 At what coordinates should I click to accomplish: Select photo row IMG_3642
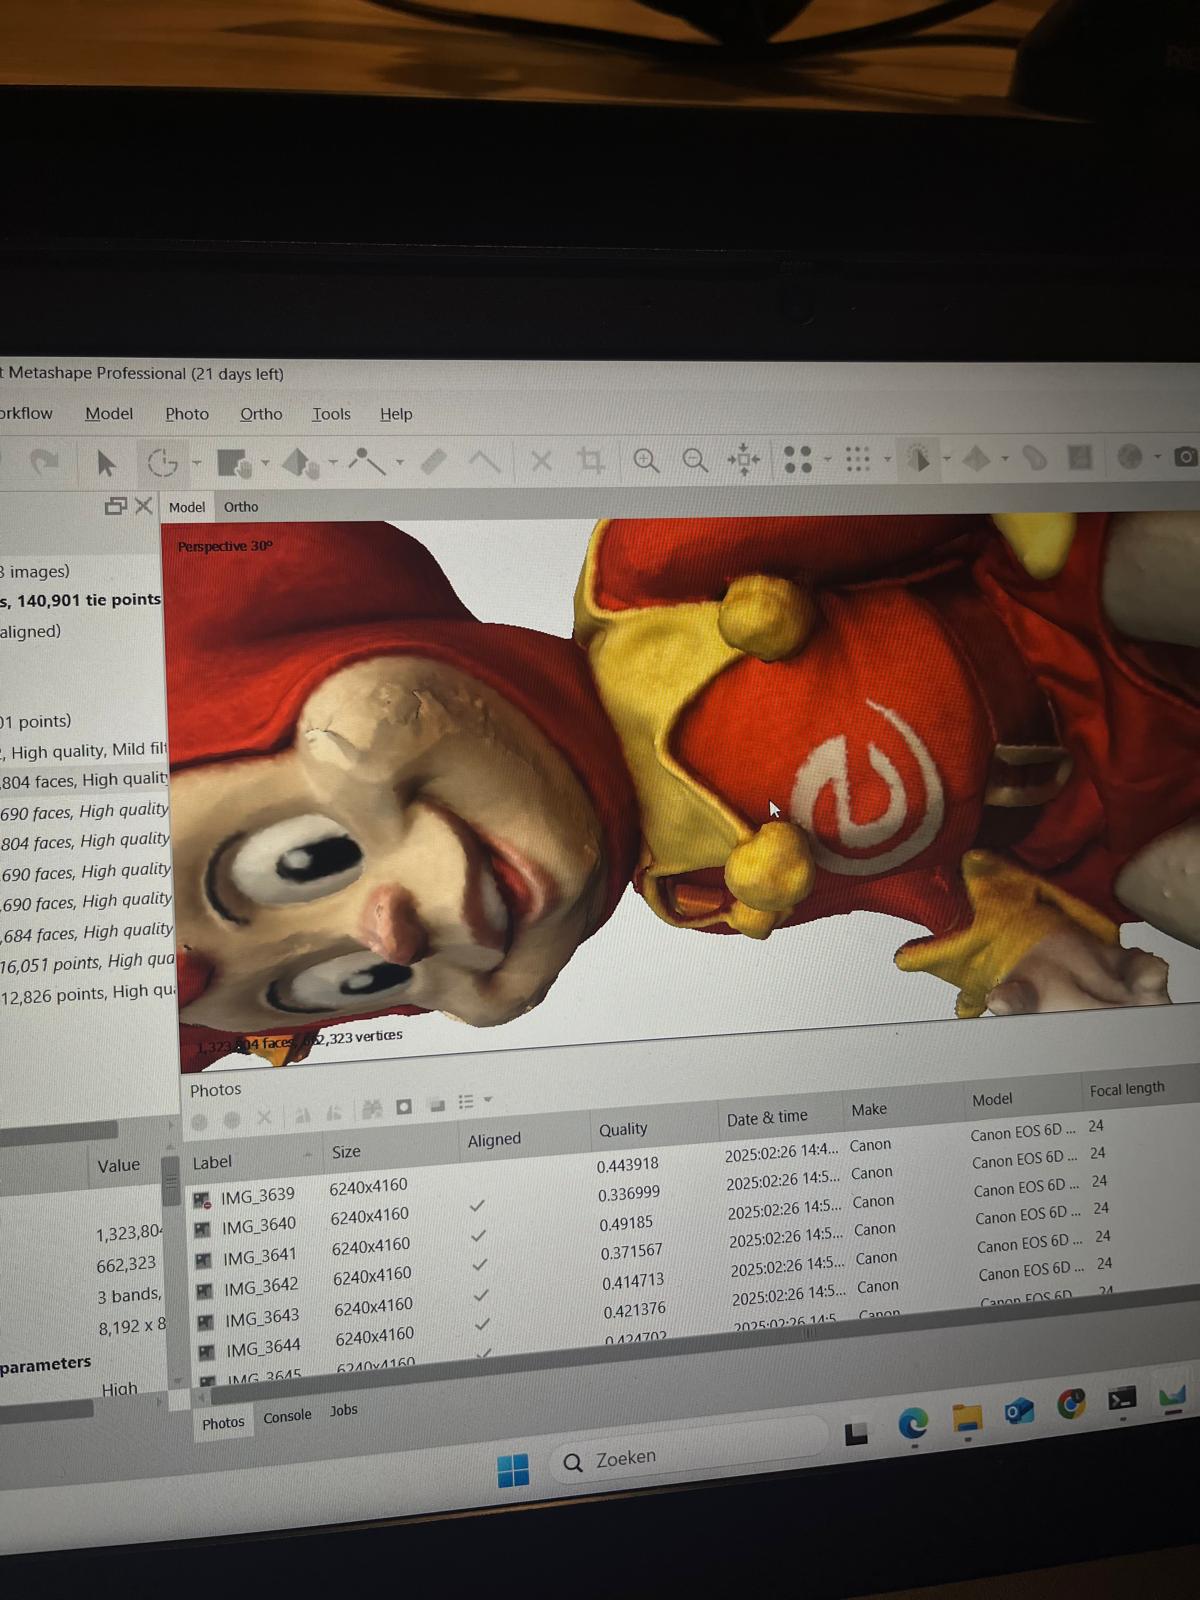(x=261, y=1287)
